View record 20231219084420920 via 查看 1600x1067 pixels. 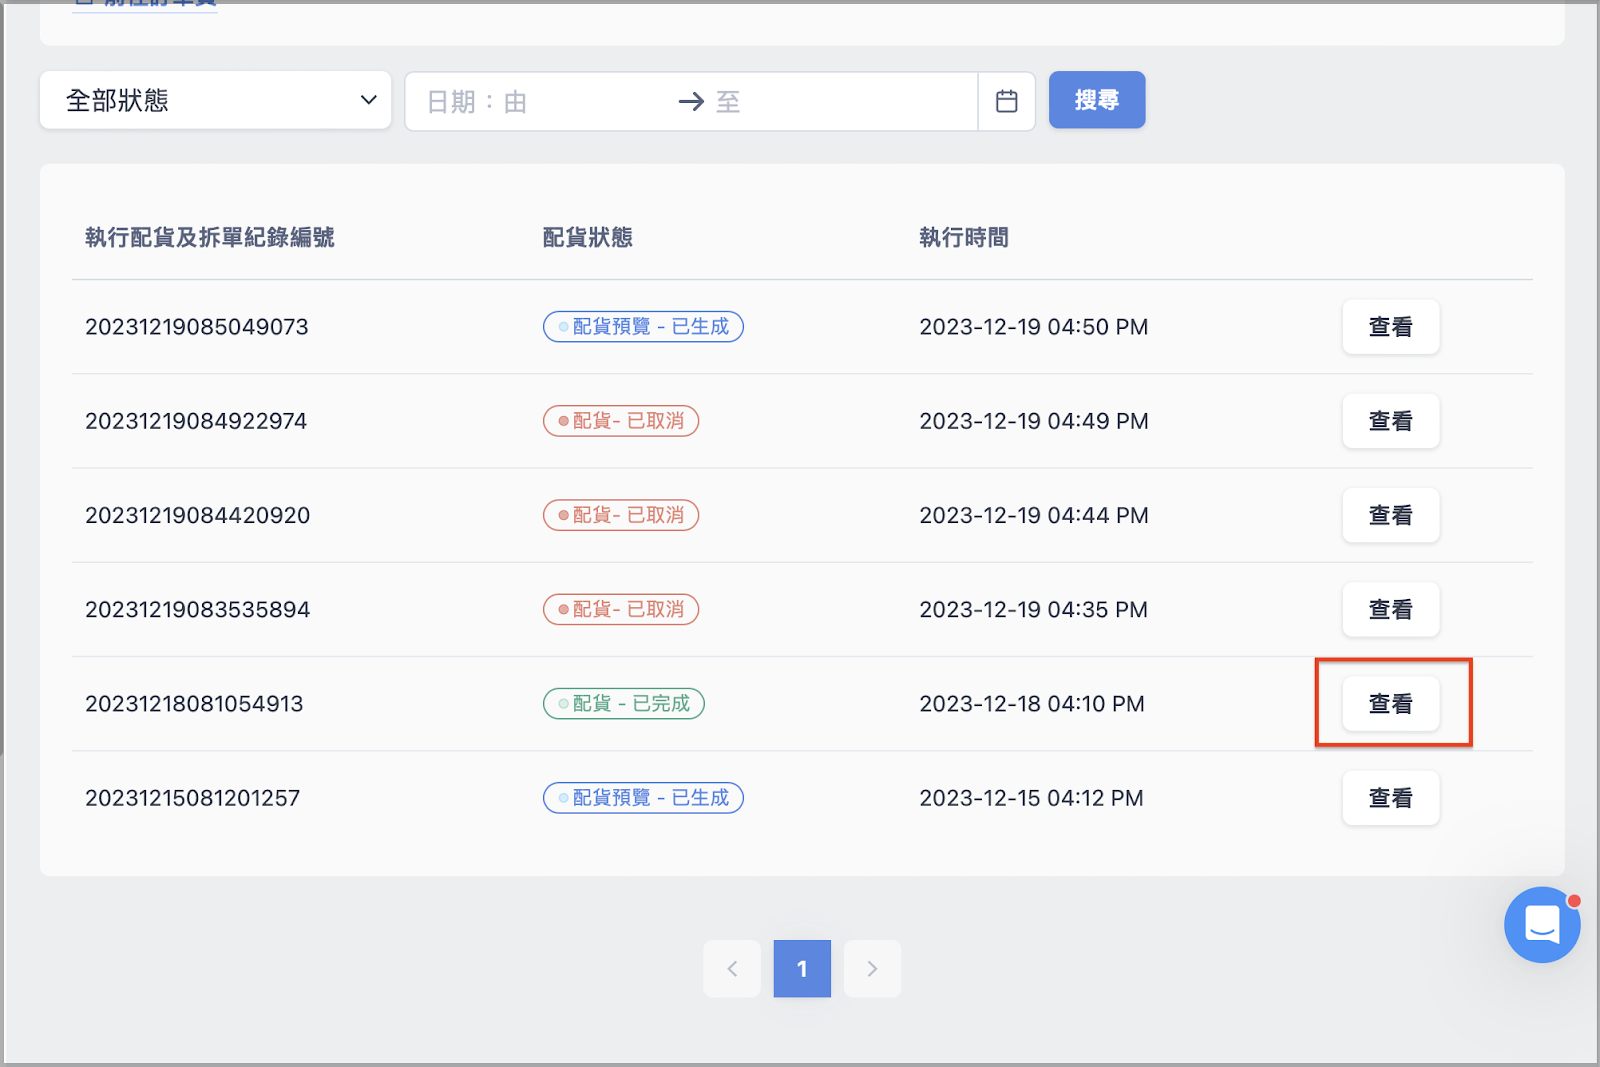point(1391,515)
